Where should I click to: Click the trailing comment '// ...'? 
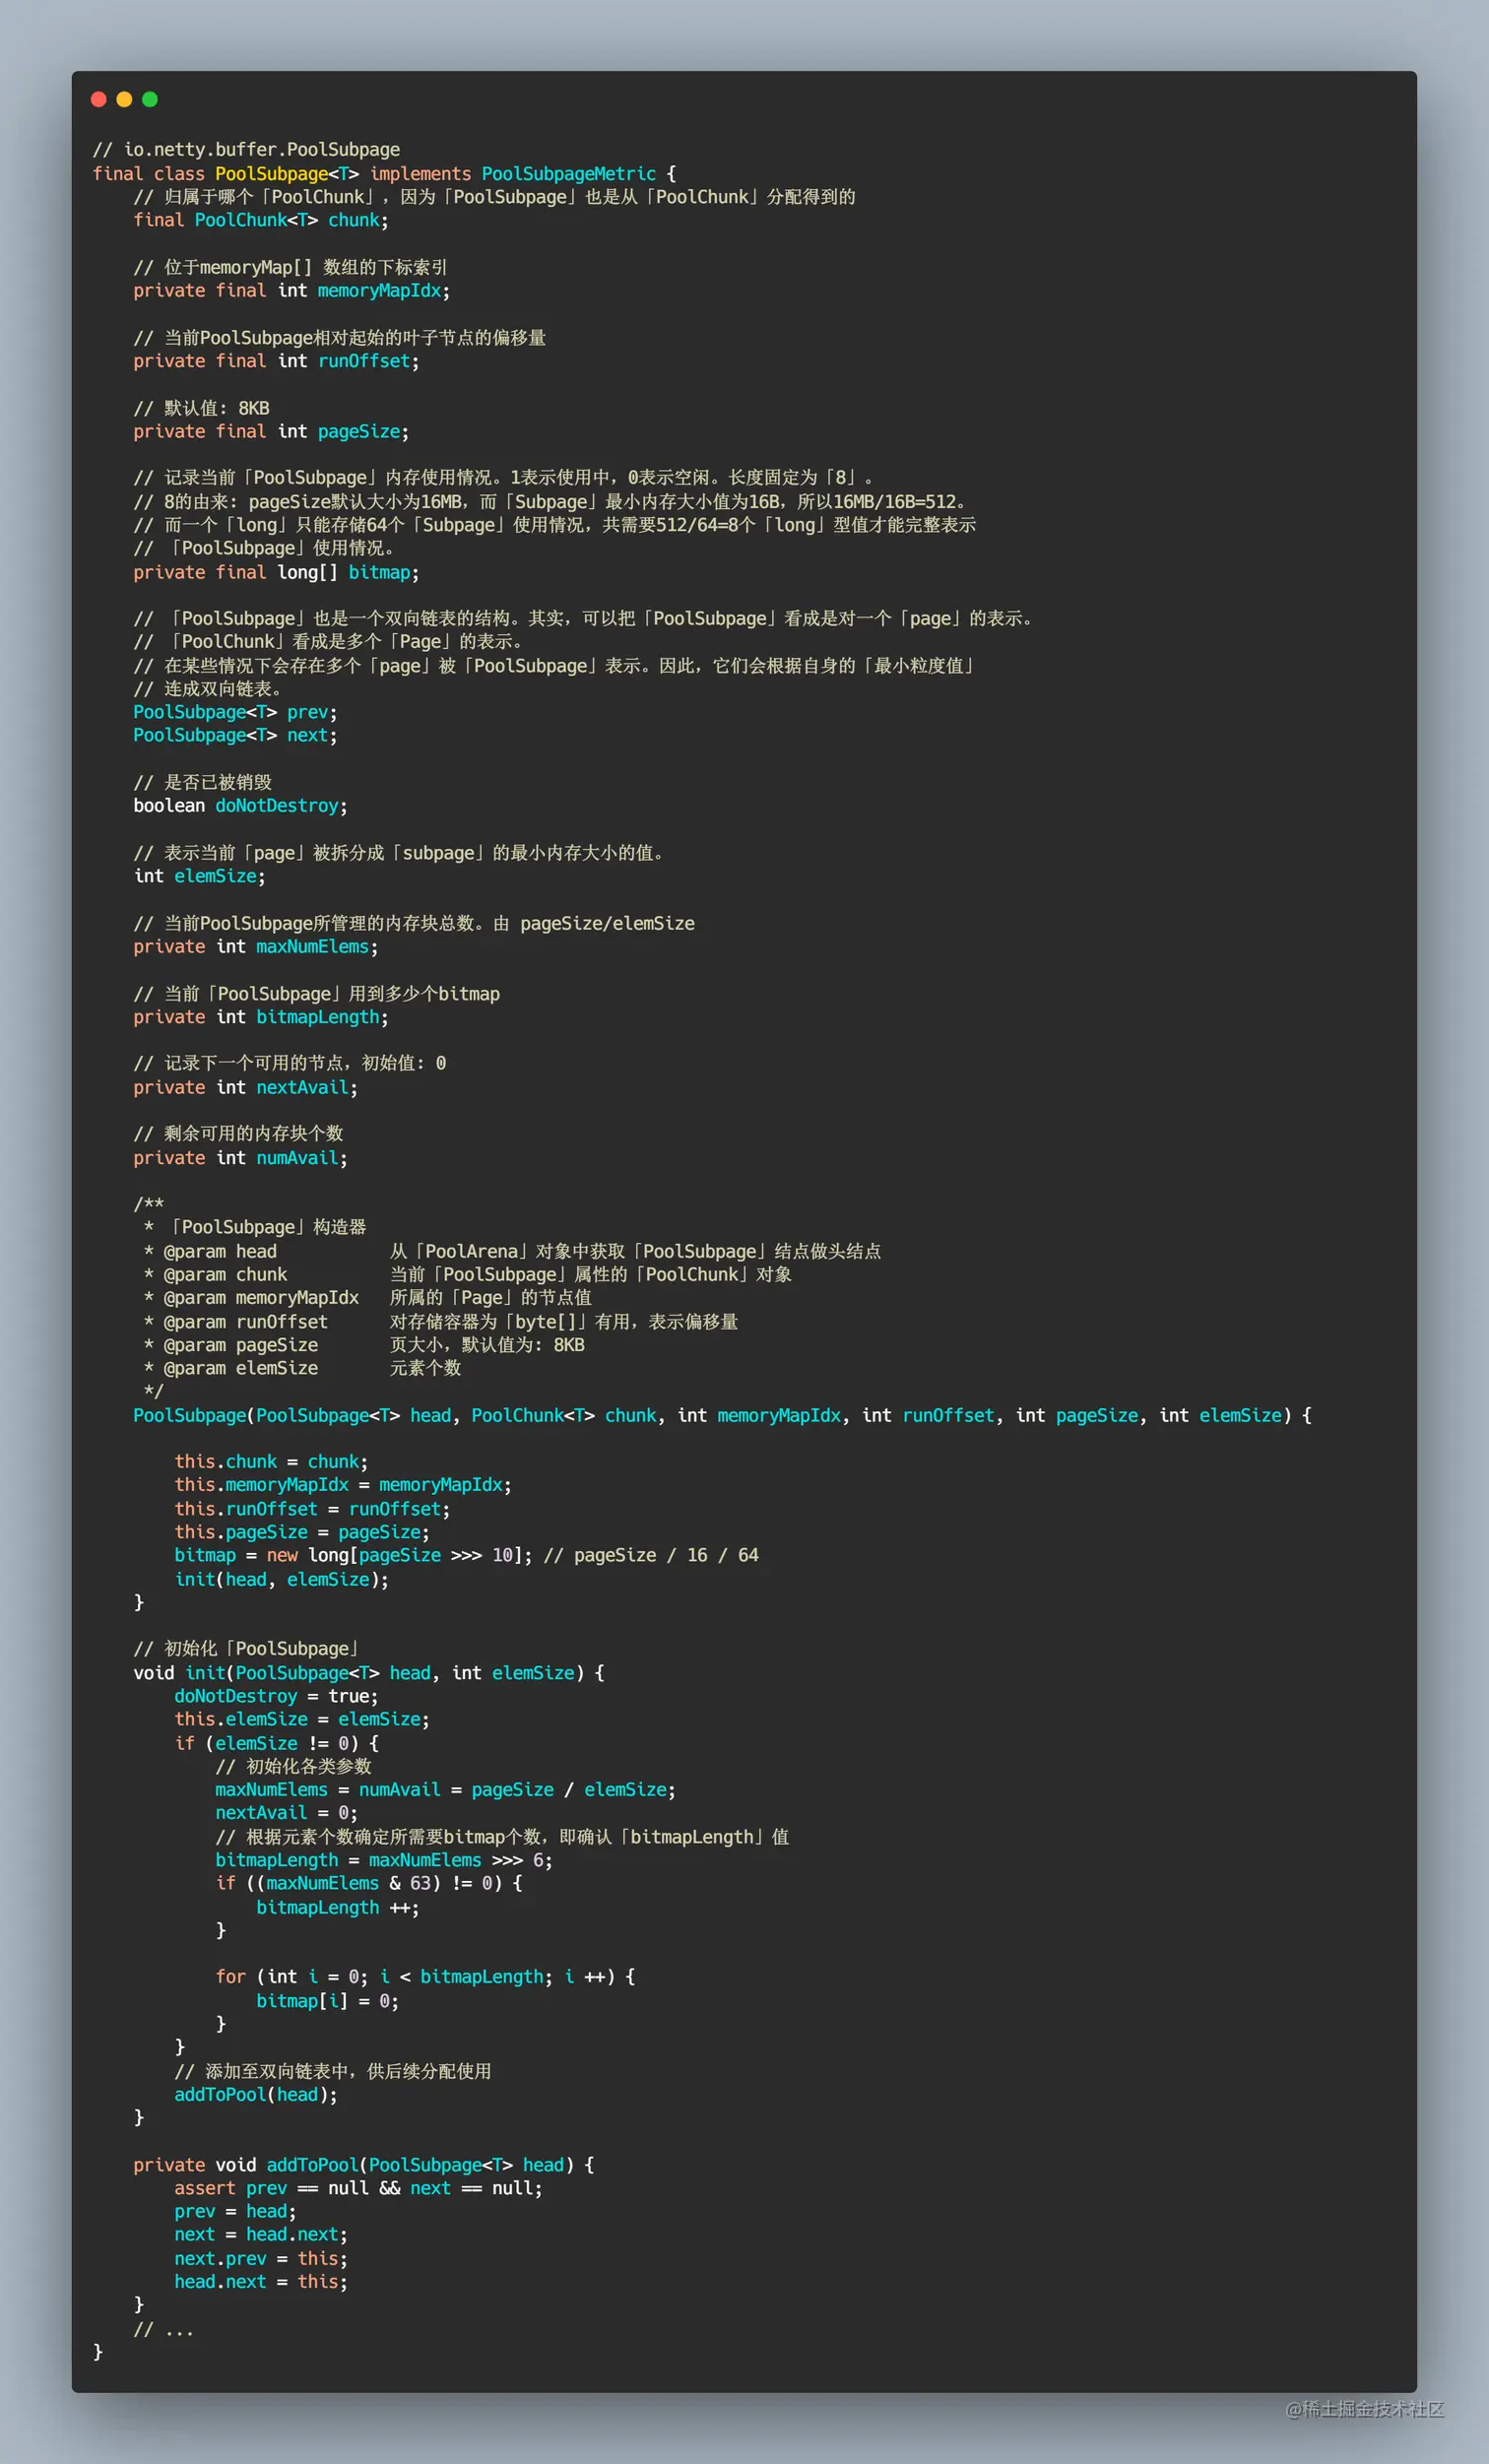click(164, 2329)
